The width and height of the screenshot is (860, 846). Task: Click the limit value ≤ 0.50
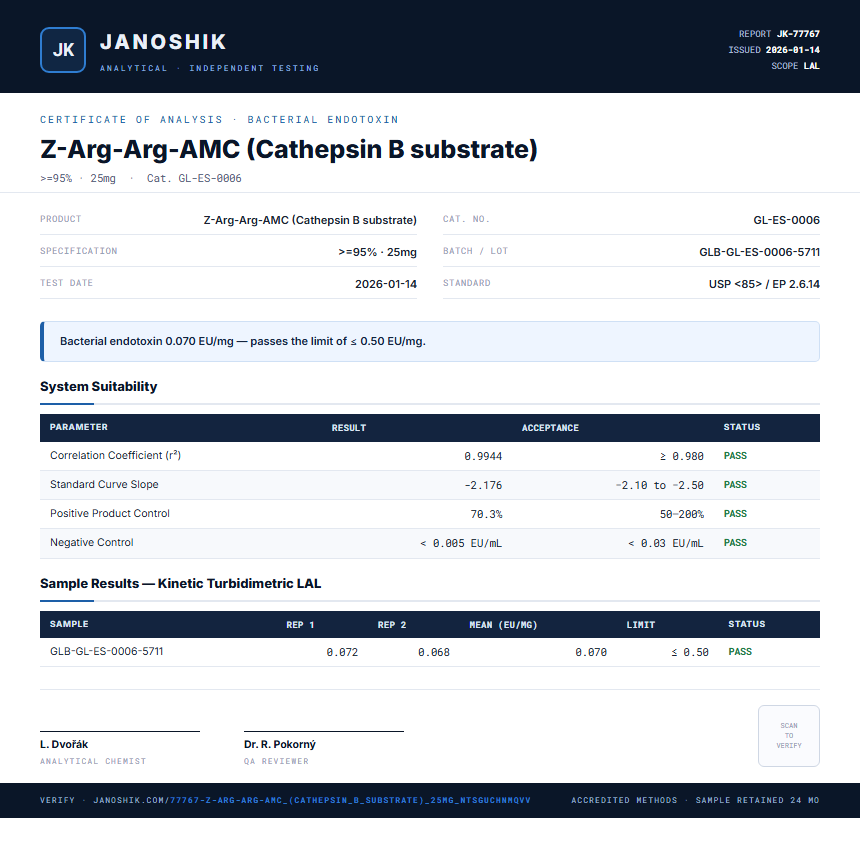(690, 652)
